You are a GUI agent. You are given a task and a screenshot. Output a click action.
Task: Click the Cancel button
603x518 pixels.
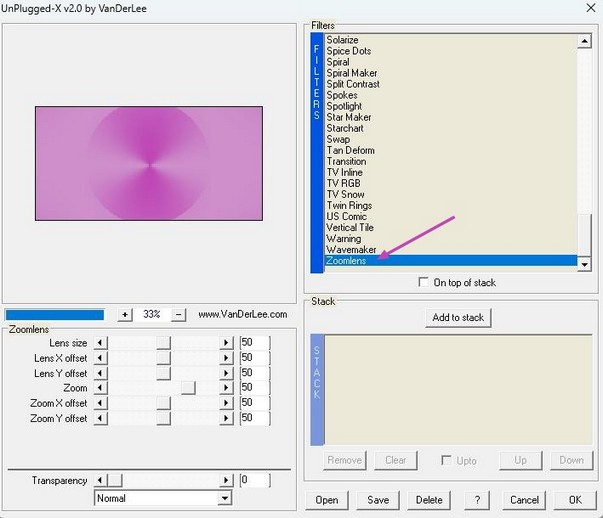pos(524,500)
